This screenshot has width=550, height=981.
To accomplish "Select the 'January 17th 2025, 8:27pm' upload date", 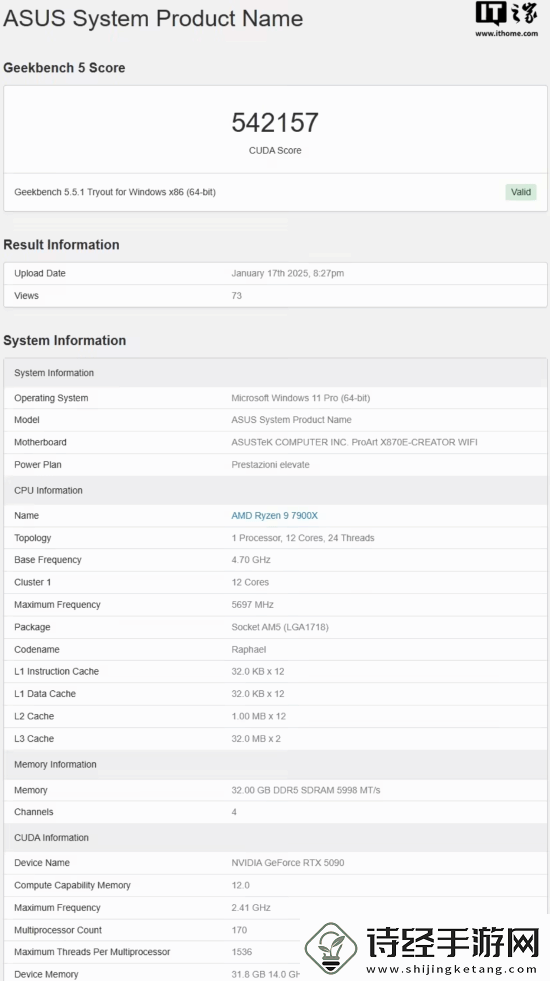I will tap(288, 273).
